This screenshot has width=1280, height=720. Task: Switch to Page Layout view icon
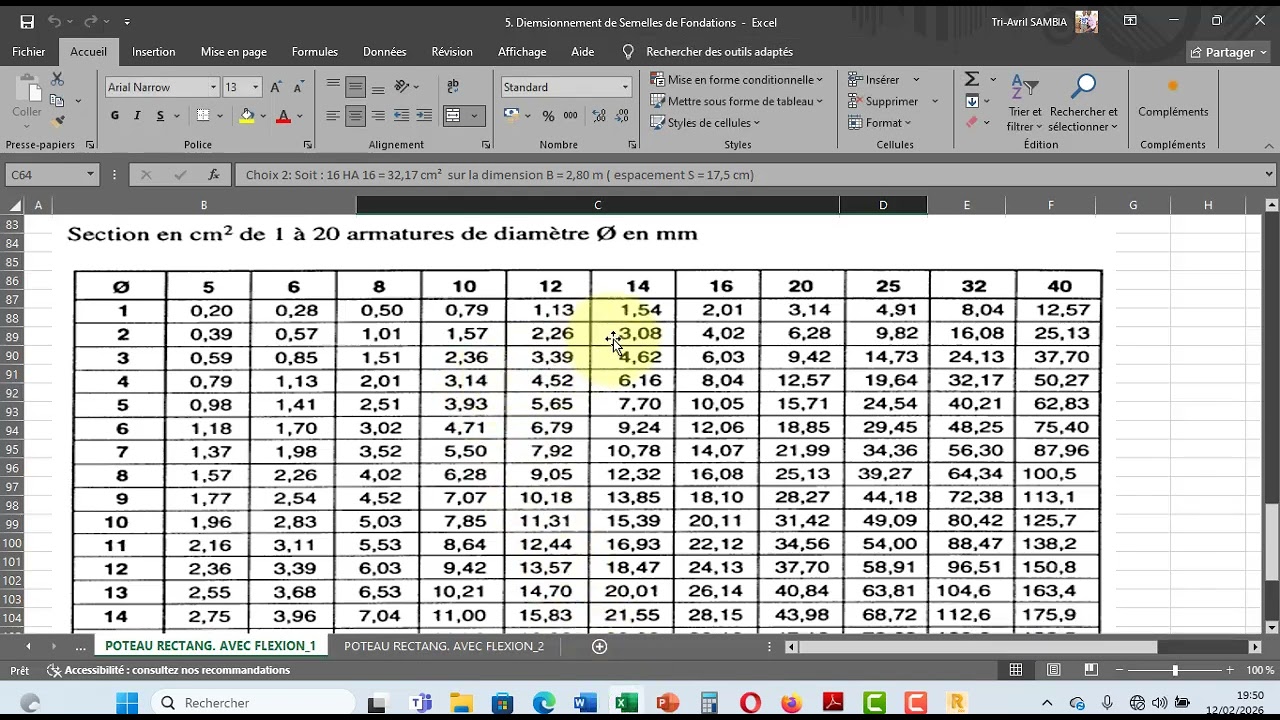click(1053, 670)
